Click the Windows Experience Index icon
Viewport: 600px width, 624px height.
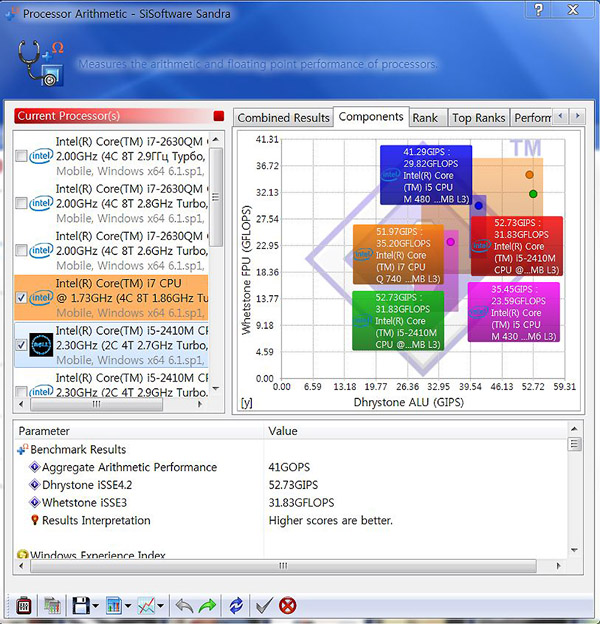23,554
